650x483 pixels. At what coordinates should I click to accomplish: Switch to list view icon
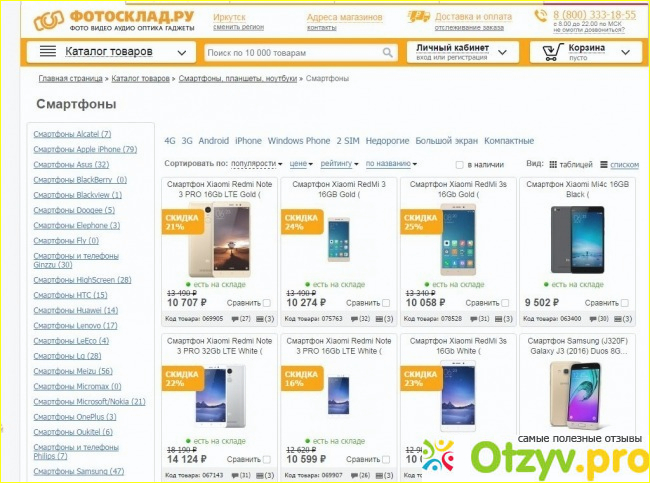(x=604, y=165)
